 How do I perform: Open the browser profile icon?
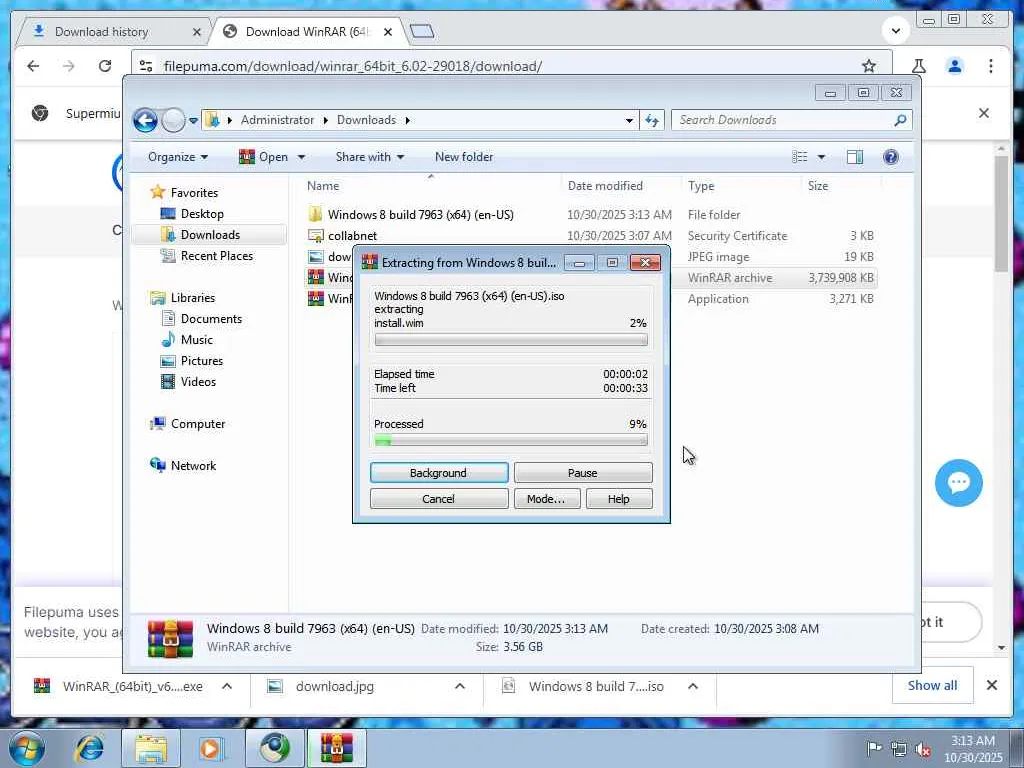(x=955, y=66)
